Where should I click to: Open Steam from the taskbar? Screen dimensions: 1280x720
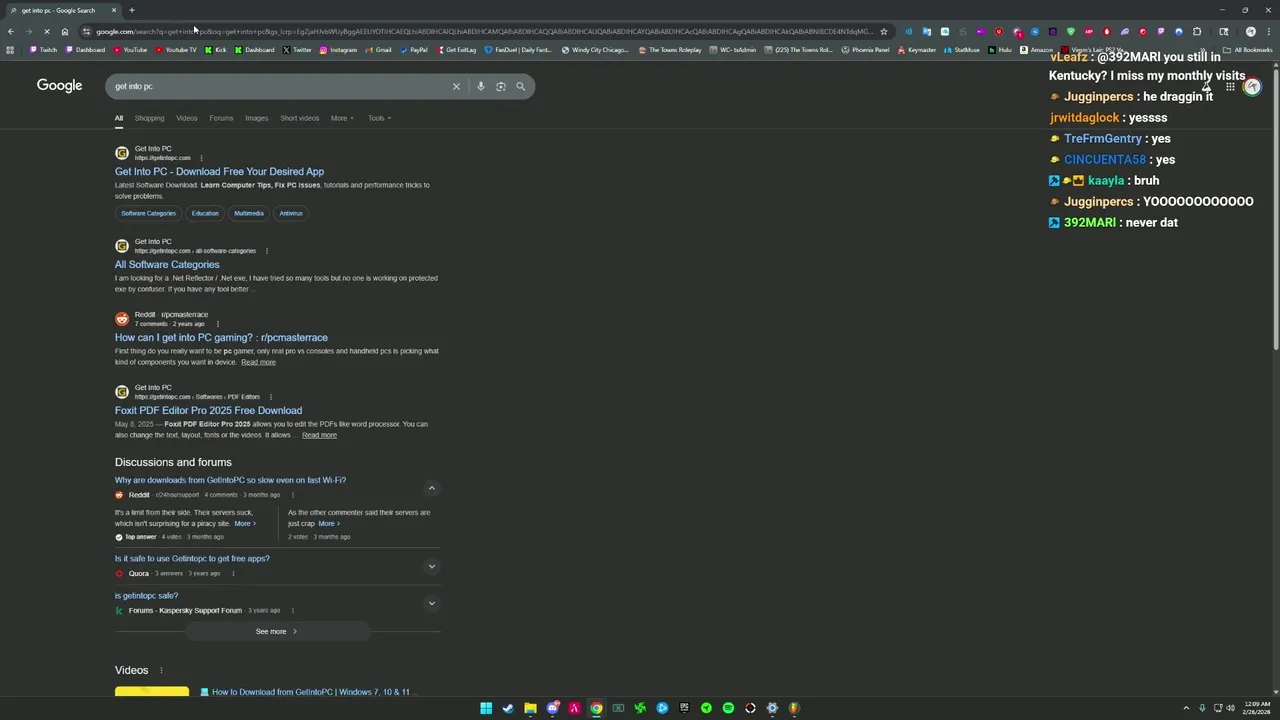(508, 708)
